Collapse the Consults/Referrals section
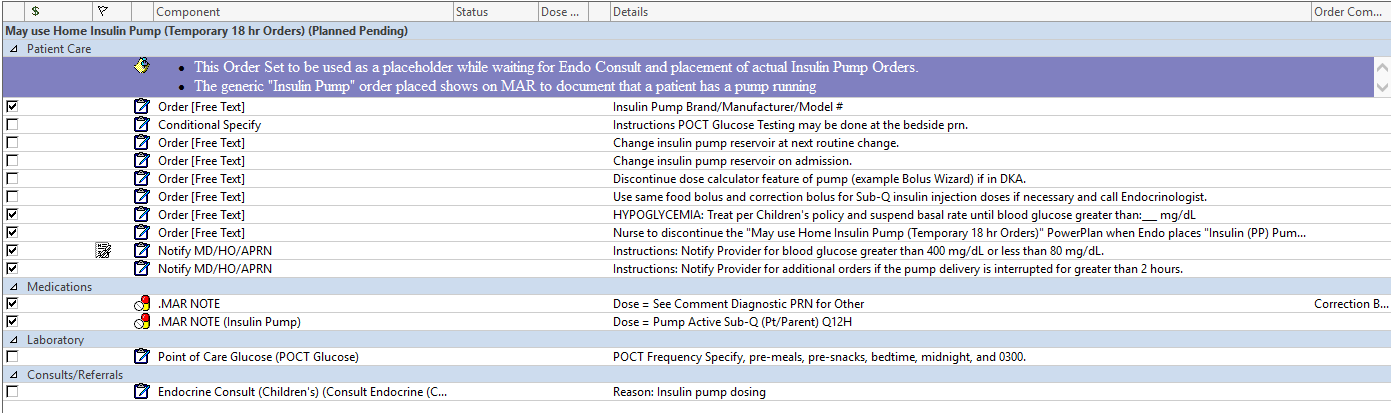Image resolution: width=1391 pixels, height=413 pixels. [x=14, y=375]
